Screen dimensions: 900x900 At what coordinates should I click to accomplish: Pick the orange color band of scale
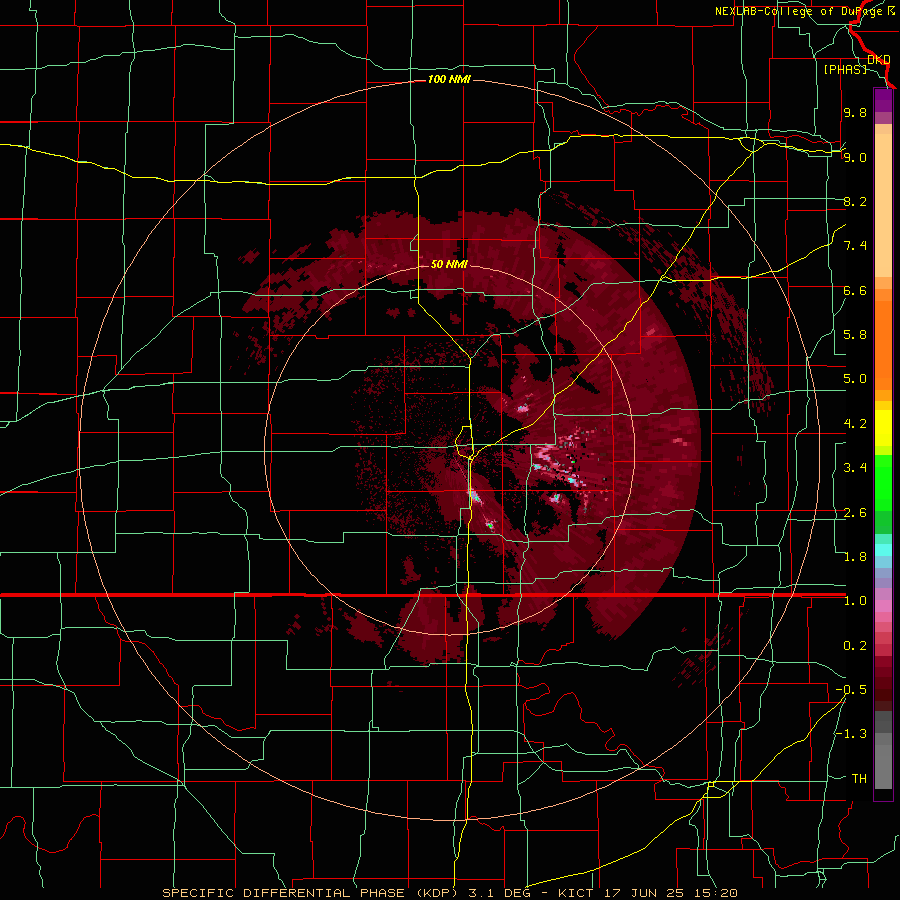(x=883, y=346)
